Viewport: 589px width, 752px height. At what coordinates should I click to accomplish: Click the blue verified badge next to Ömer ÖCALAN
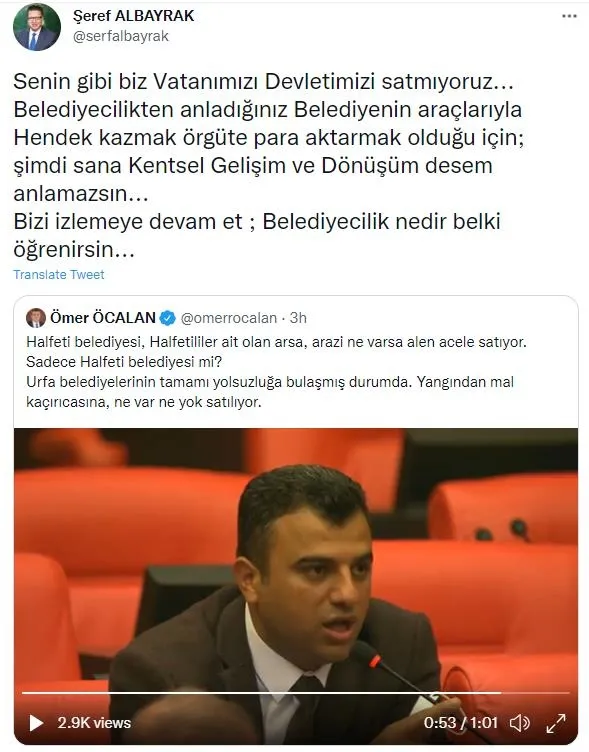click(167, 318)
